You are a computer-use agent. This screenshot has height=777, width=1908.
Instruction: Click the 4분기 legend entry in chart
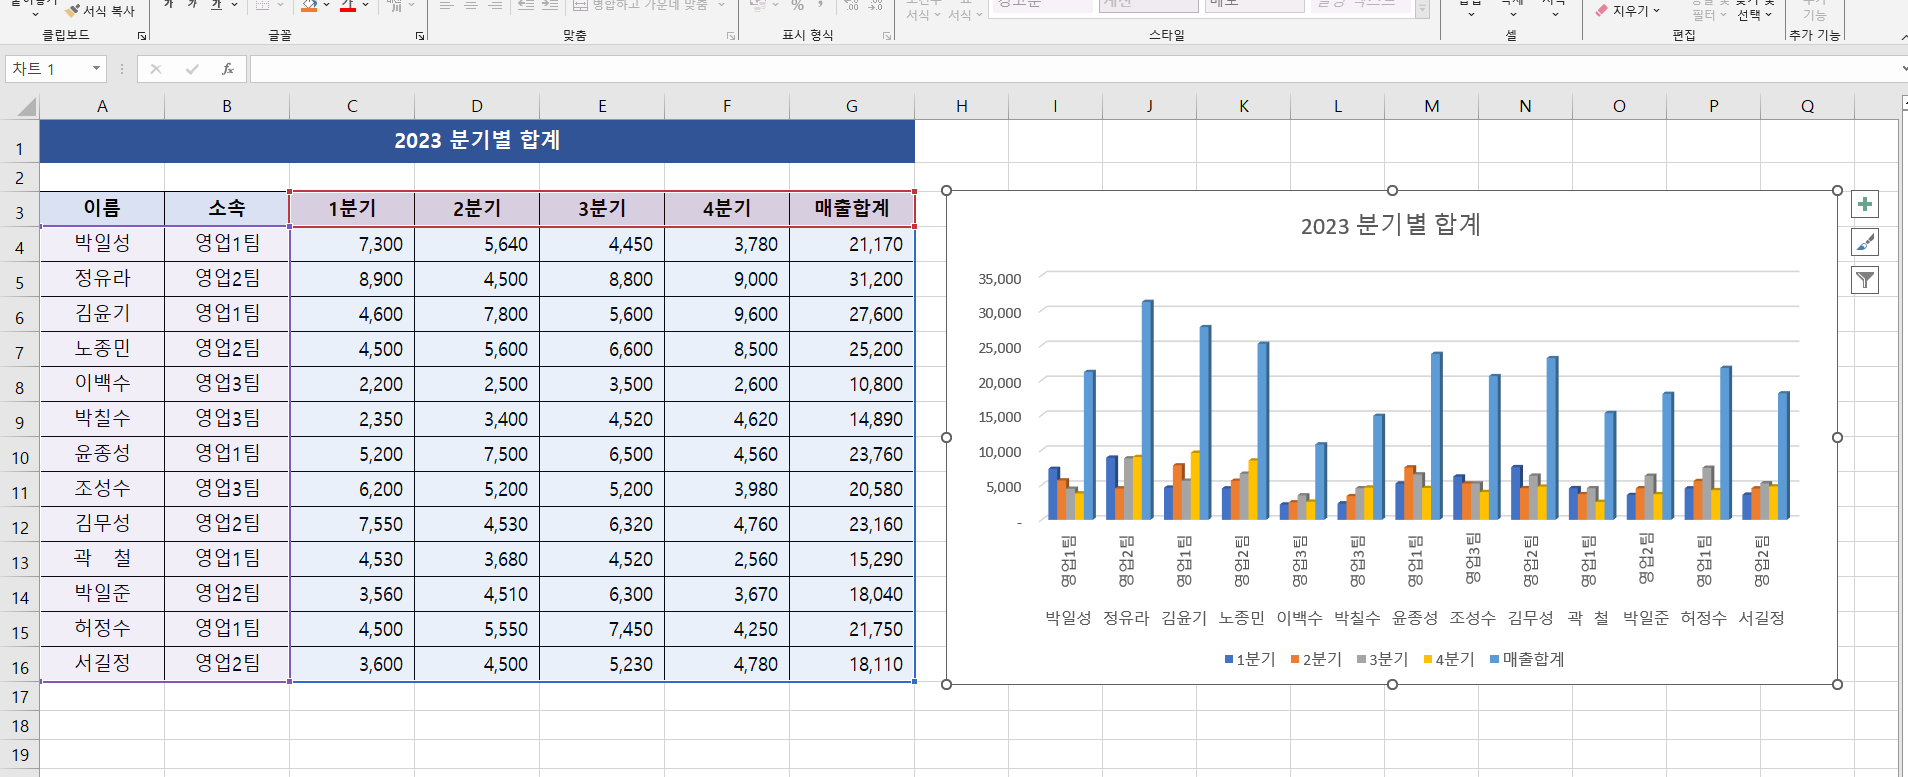point(1449,659)
